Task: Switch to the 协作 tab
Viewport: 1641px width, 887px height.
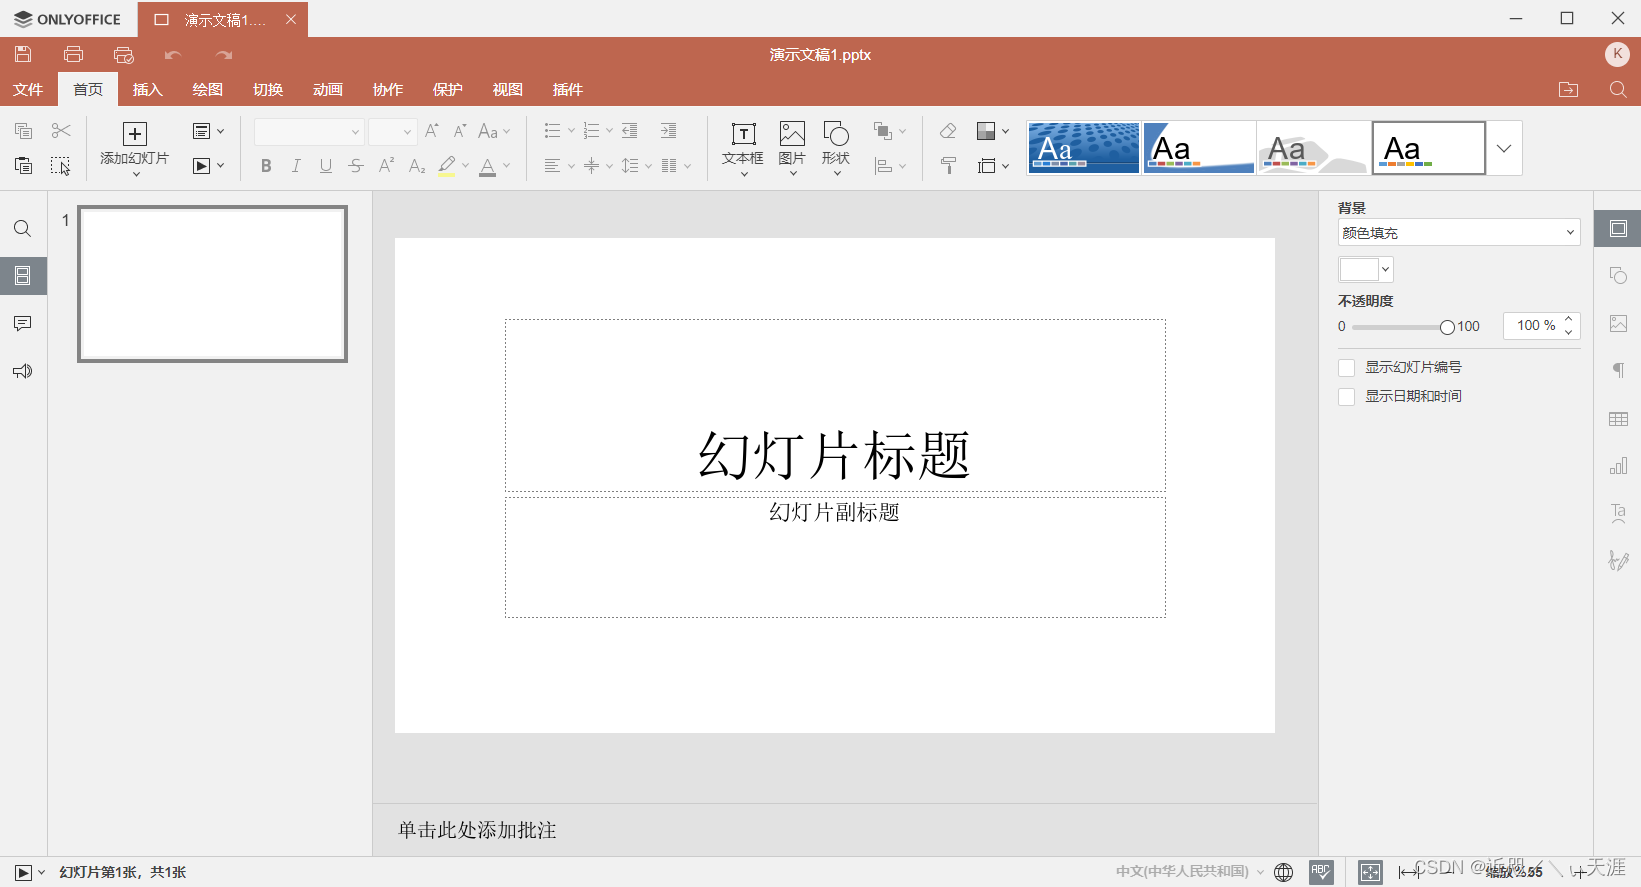Action: click(x=388, y=89)
